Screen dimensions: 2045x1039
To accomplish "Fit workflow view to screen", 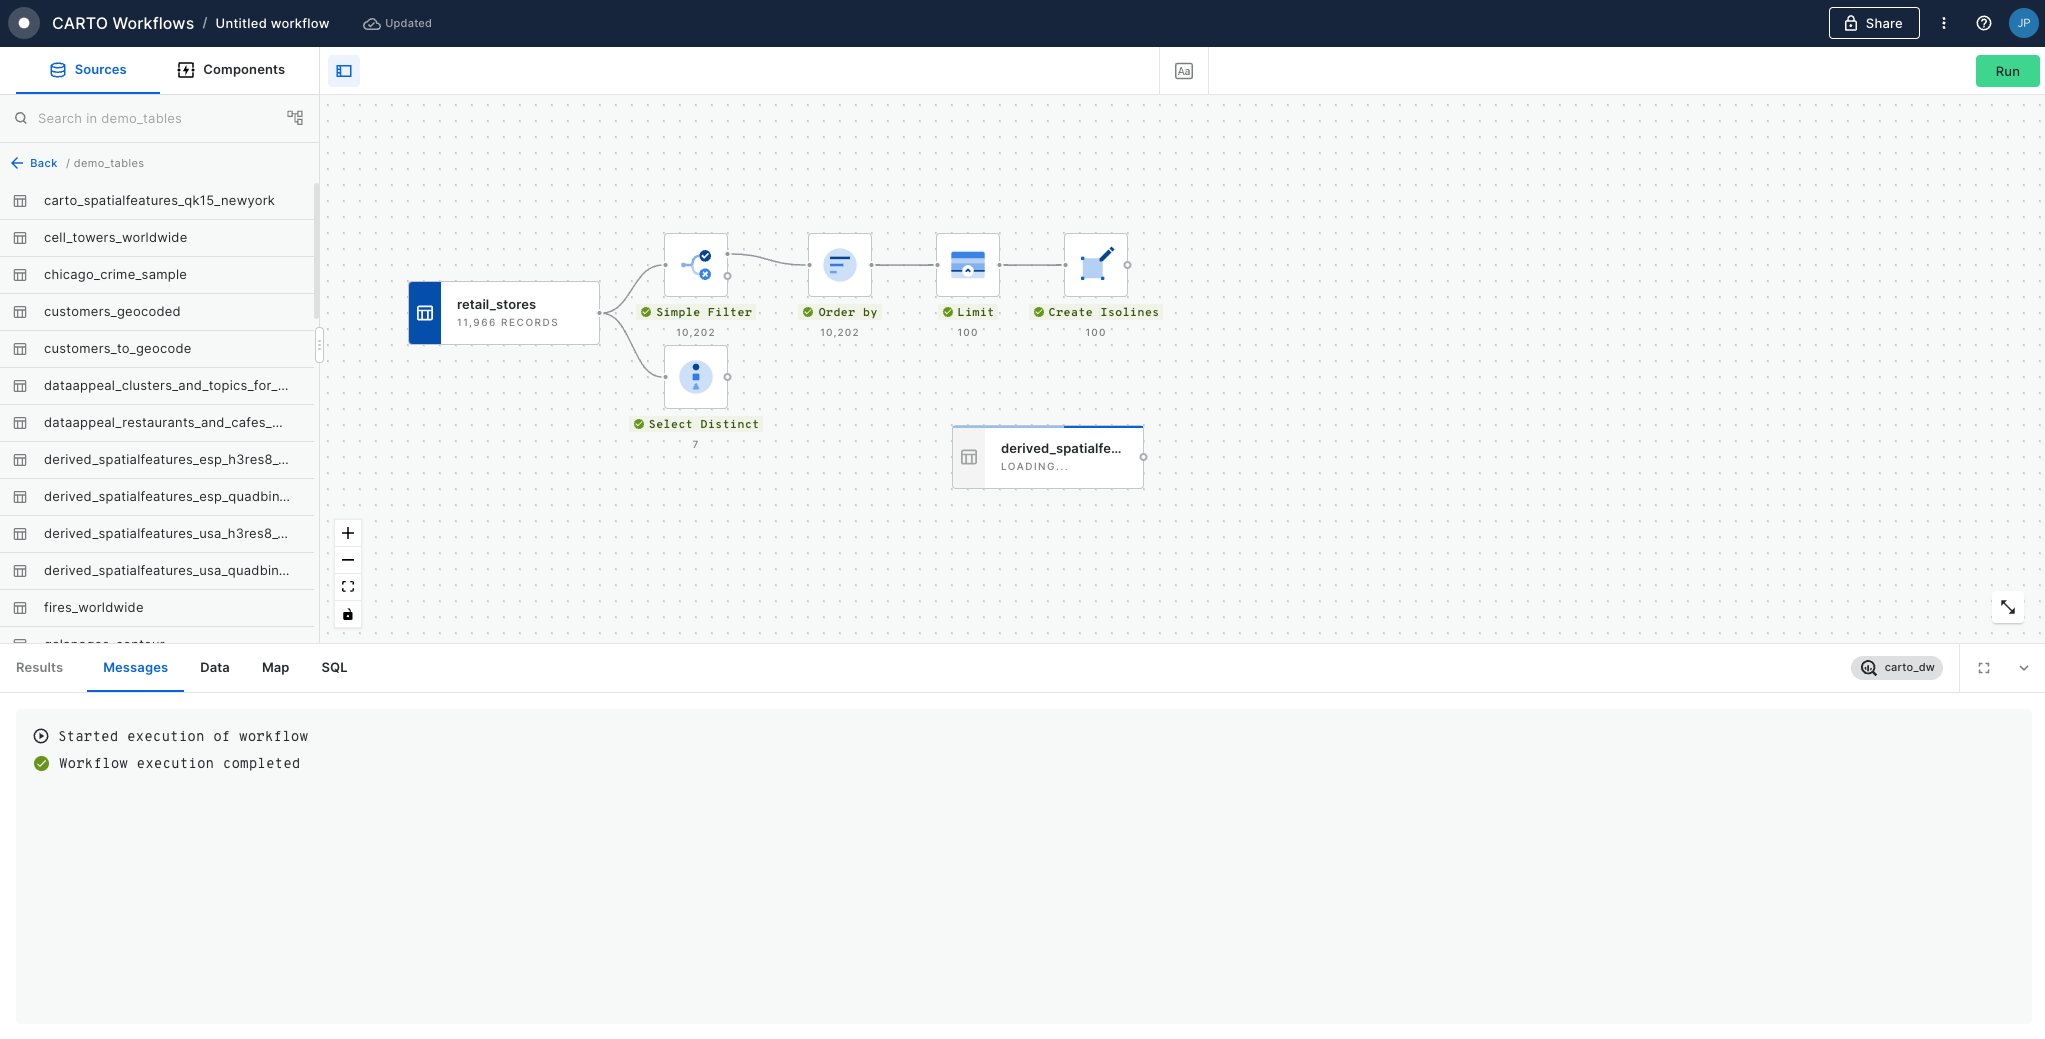I will pos(348,587).
